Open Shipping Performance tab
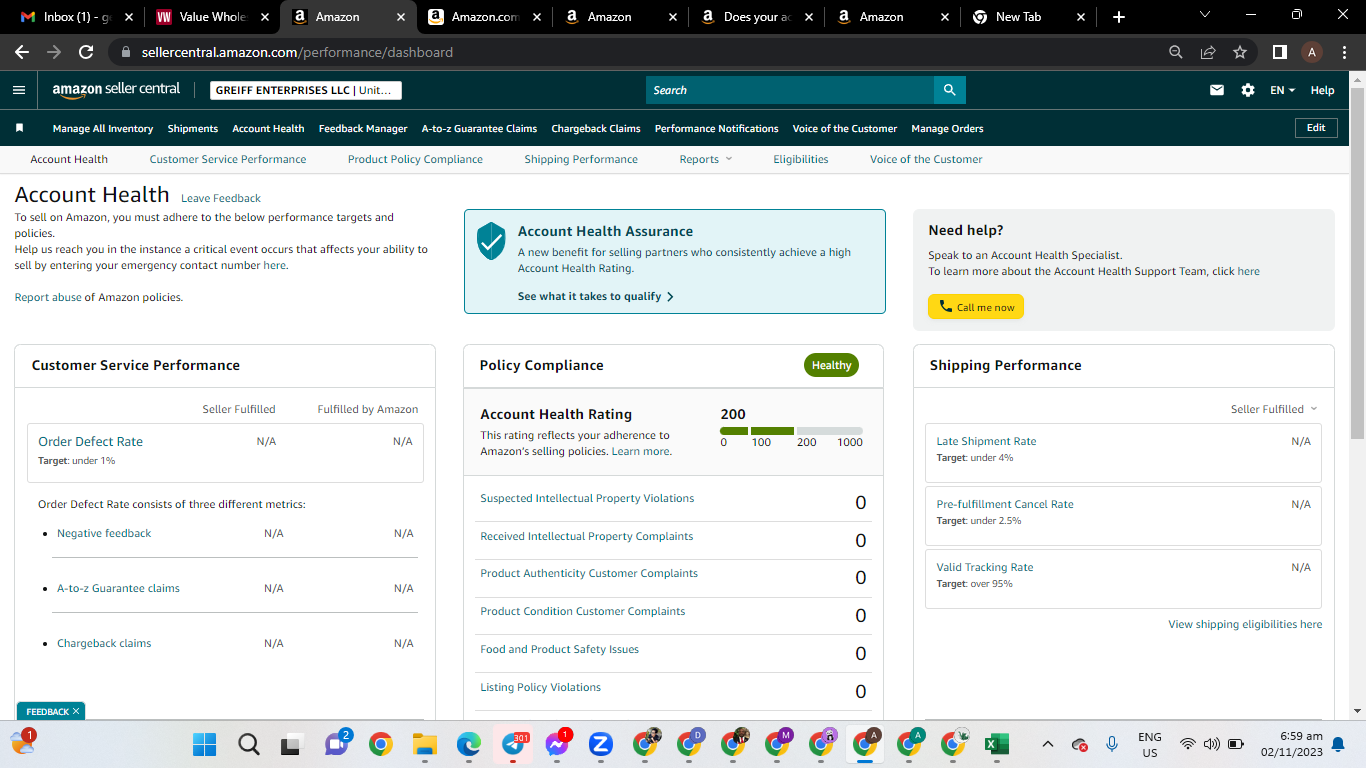 [x=581, y=159]
